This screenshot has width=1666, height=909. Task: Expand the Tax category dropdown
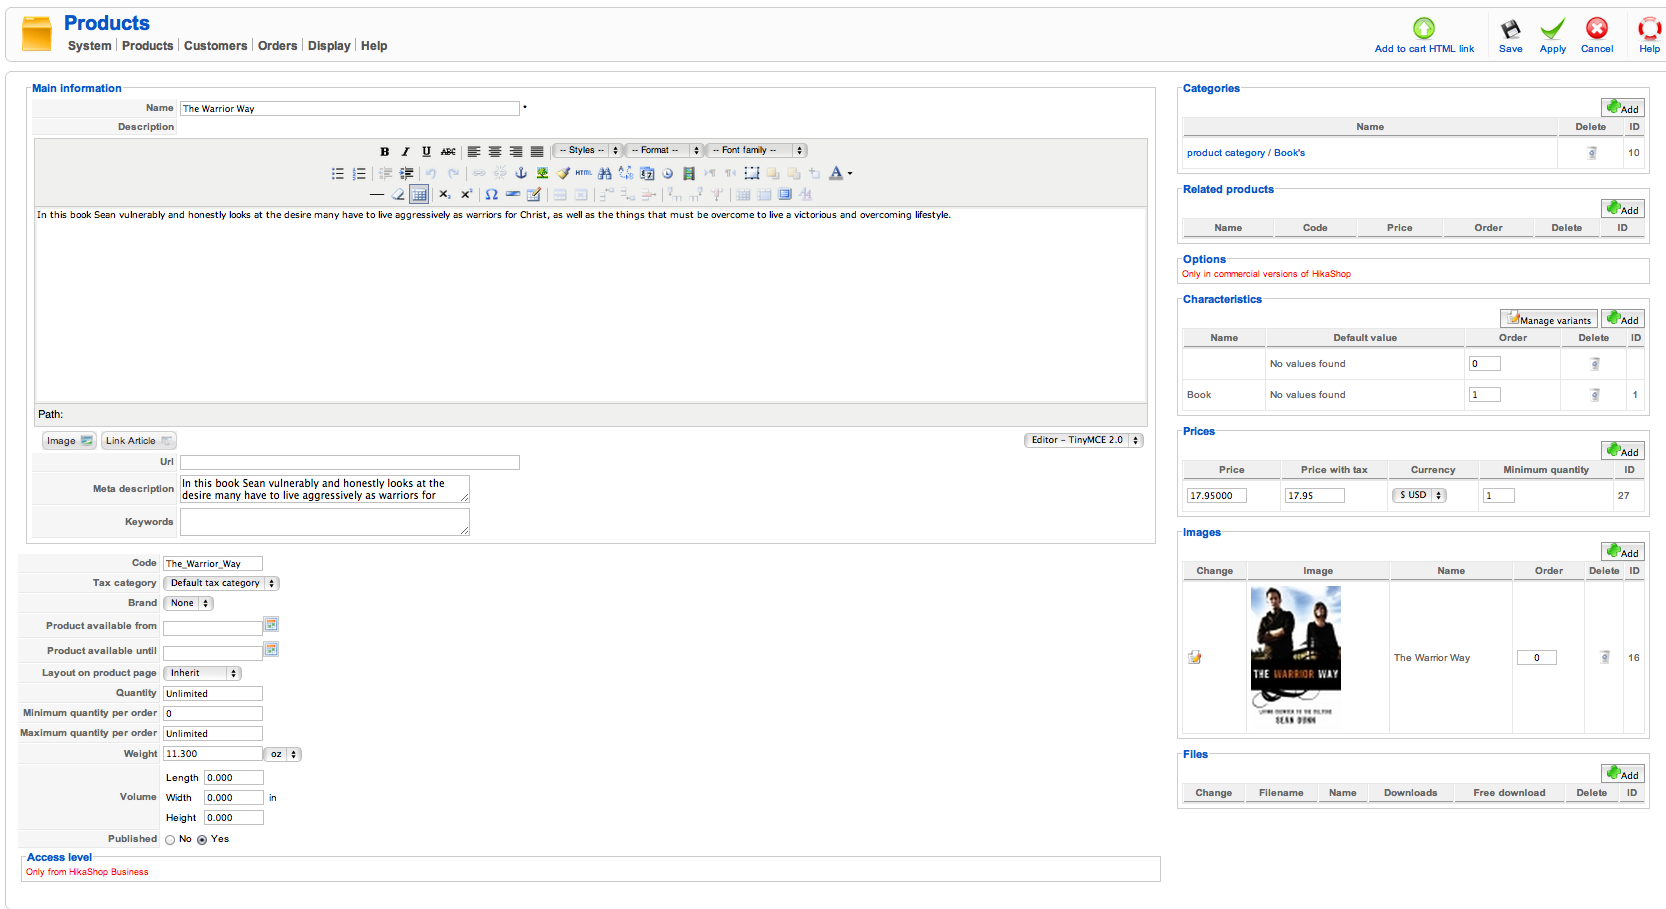click(221, 583)
